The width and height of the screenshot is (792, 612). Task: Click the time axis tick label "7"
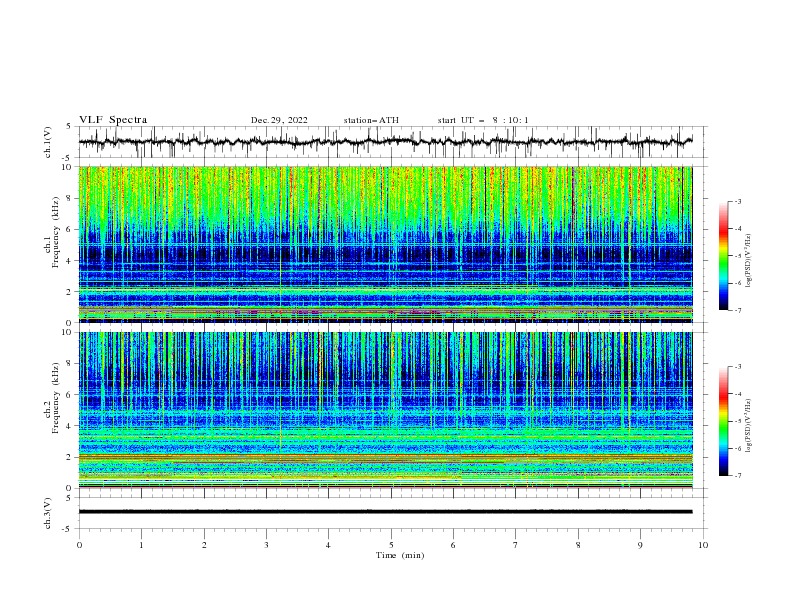click(x=516, y=545)
